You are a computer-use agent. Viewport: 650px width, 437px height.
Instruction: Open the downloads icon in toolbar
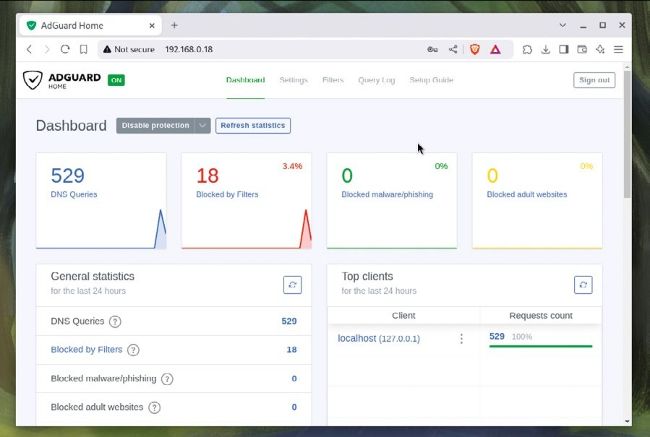tap(546, 49)
